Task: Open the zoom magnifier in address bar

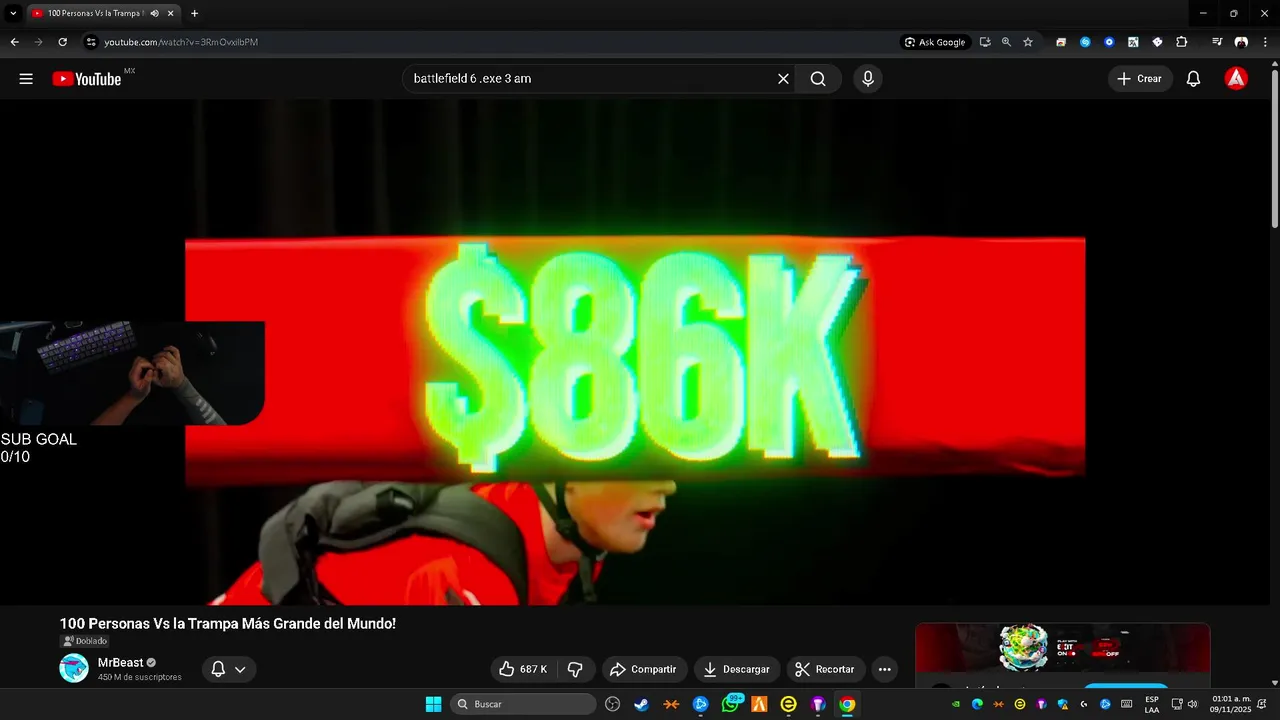Action: 1006,42
